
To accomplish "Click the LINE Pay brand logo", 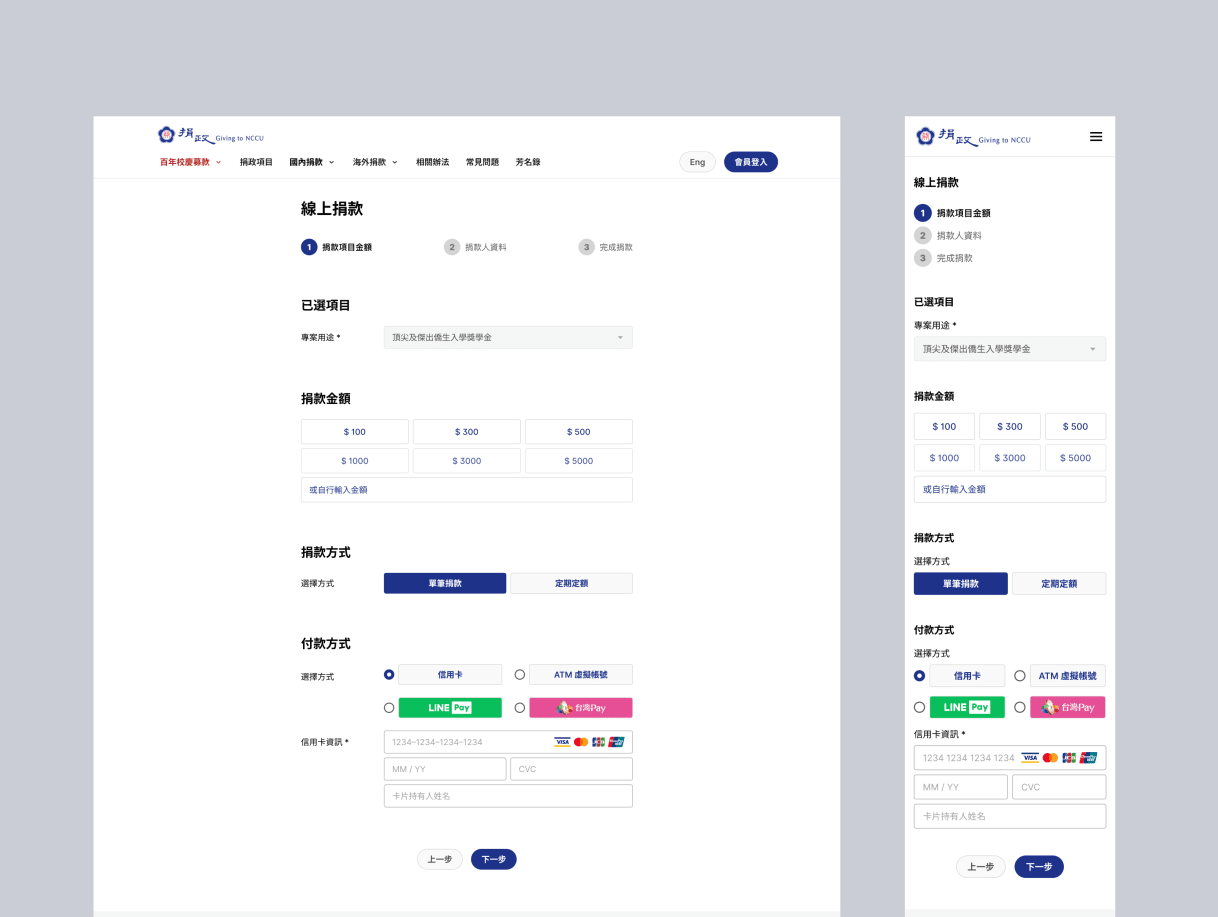I will coord(450,707).
